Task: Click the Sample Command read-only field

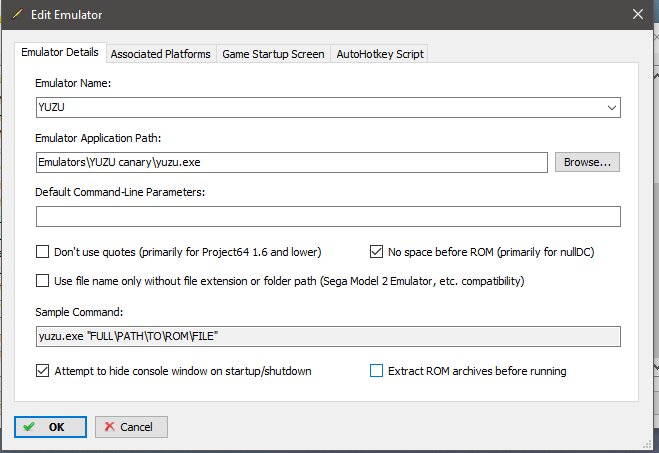Action: (328, 337)
